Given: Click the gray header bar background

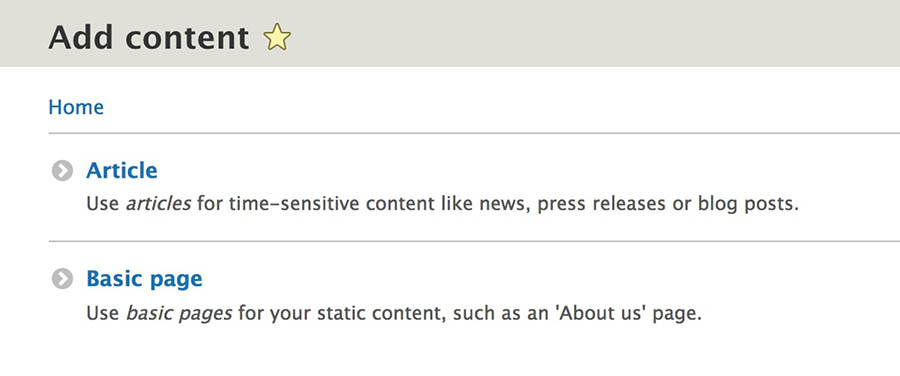Looking at the screenshot, I should [x=574, y=33].
